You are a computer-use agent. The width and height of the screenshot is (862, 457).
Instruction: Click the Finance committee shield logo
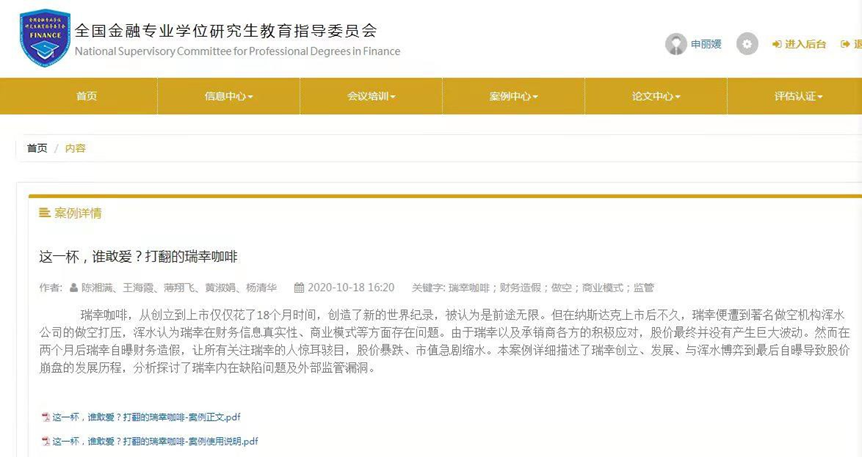[x=45, y=38]
